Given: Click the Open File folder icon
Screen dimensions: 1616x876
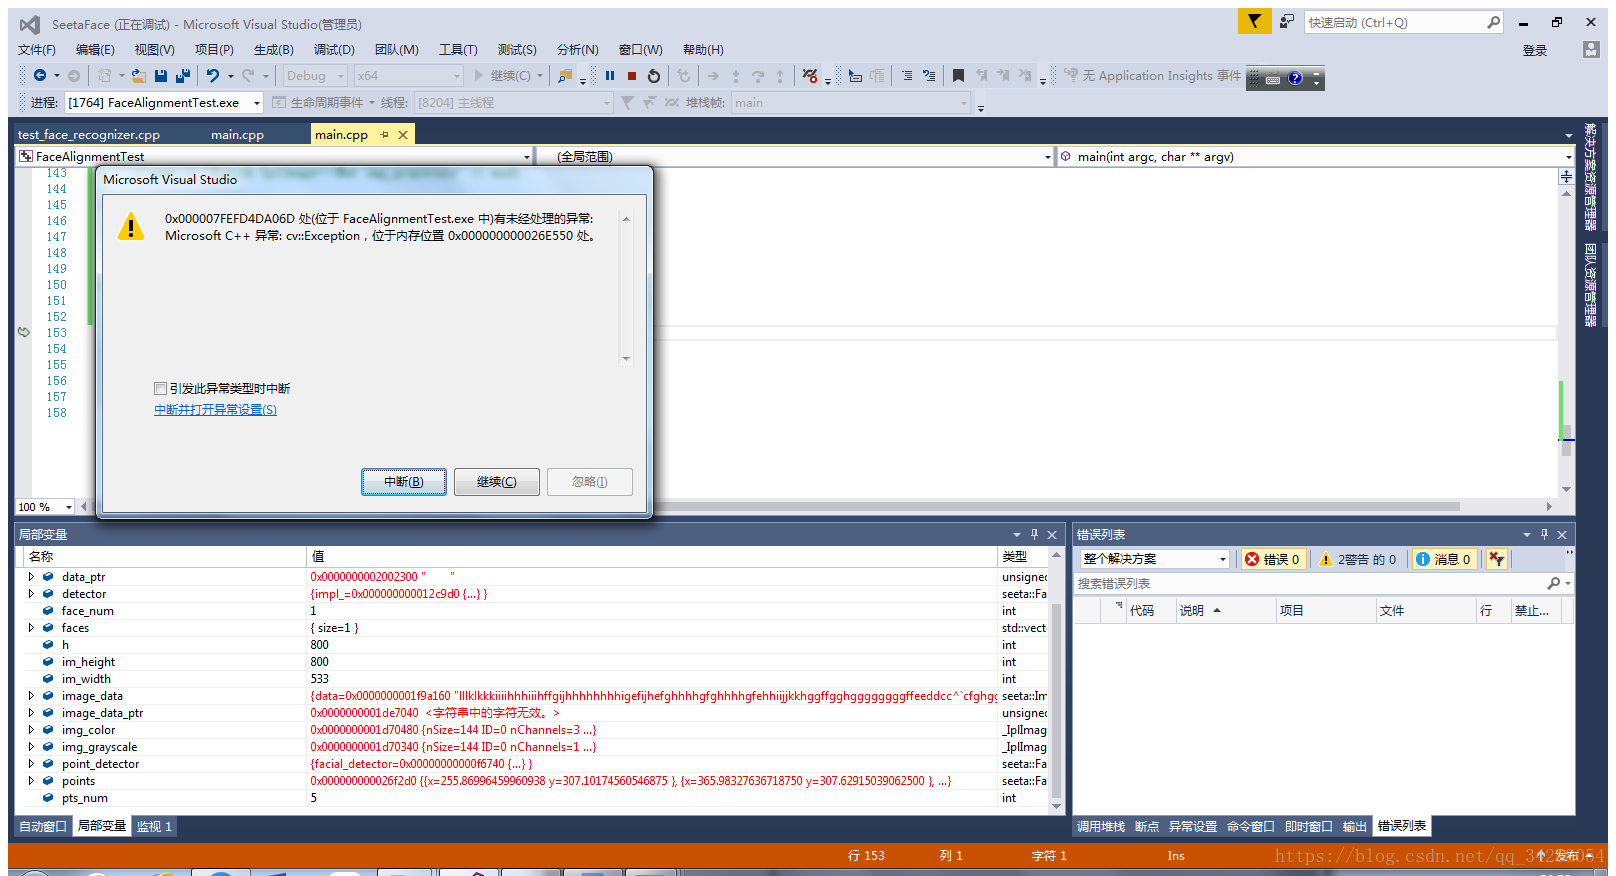Looking at the screenshot, I should (x=139, y=75).
